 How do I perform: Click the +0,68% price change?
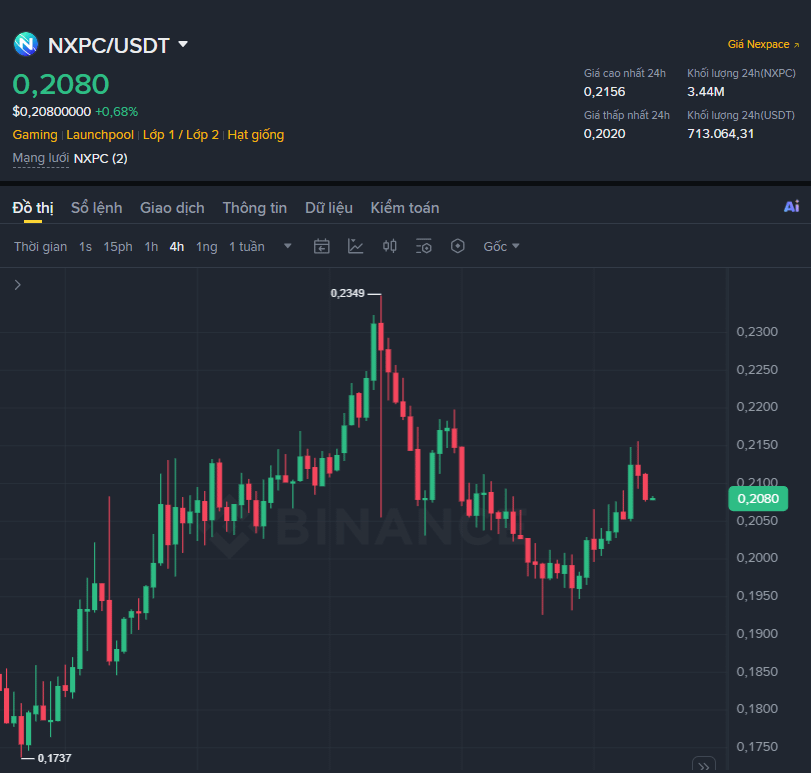(116, 112)
